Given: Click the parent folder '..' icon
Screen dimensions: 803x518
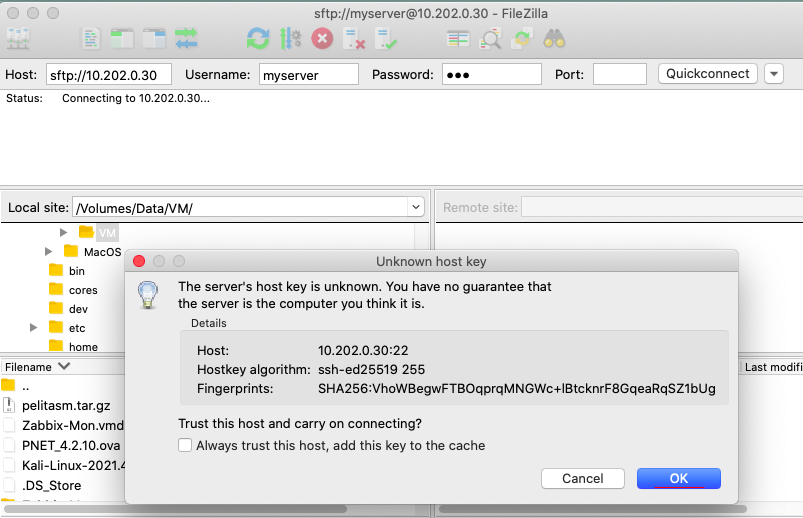Looking at the screenshot, I should (x=8, y=384).
